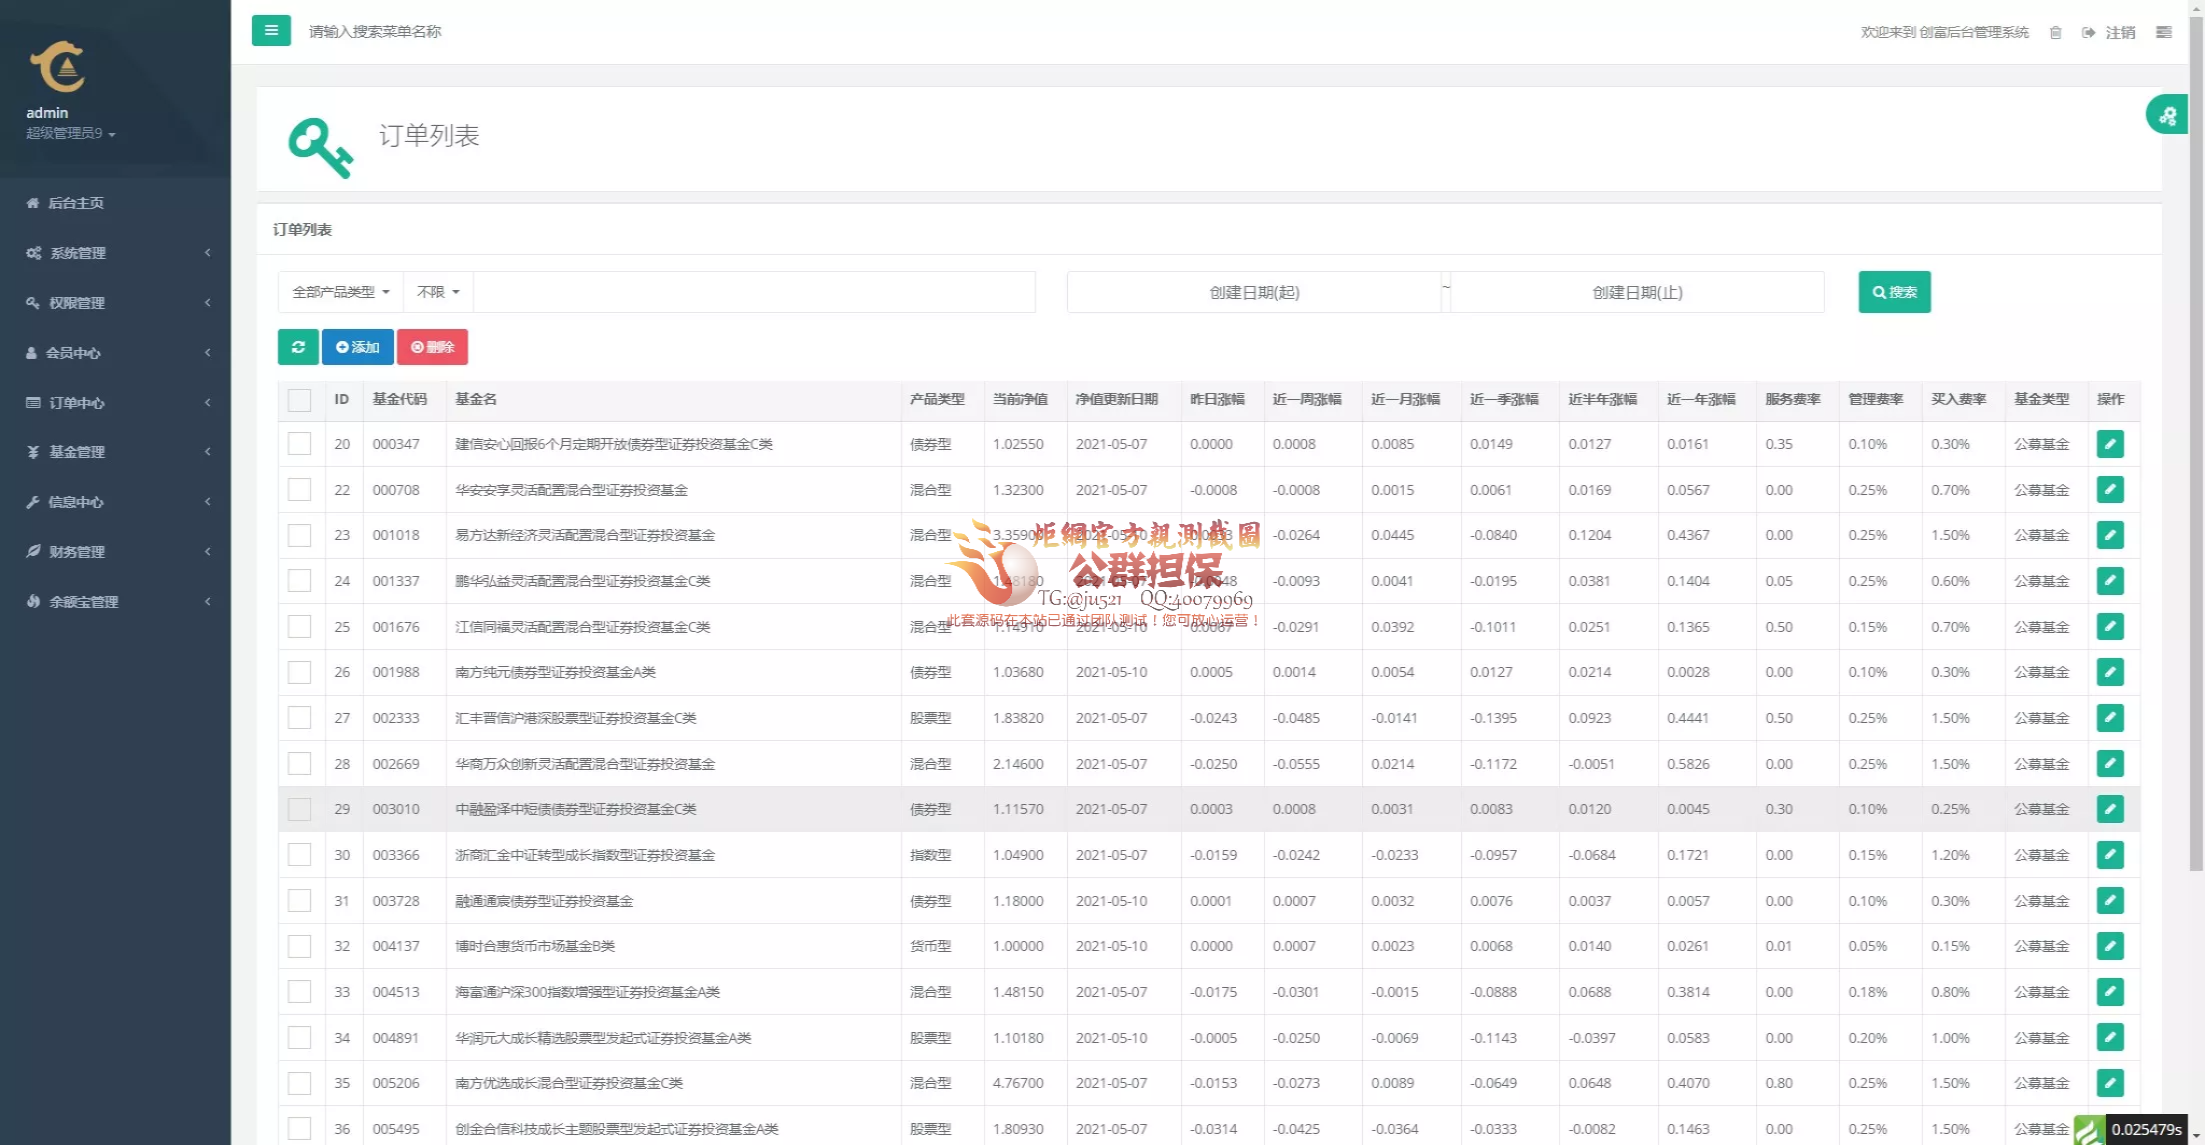This screenshot has width=2205, height=1145.
Task: Open 后台主页 in sidebar
Action: (76, 203)
